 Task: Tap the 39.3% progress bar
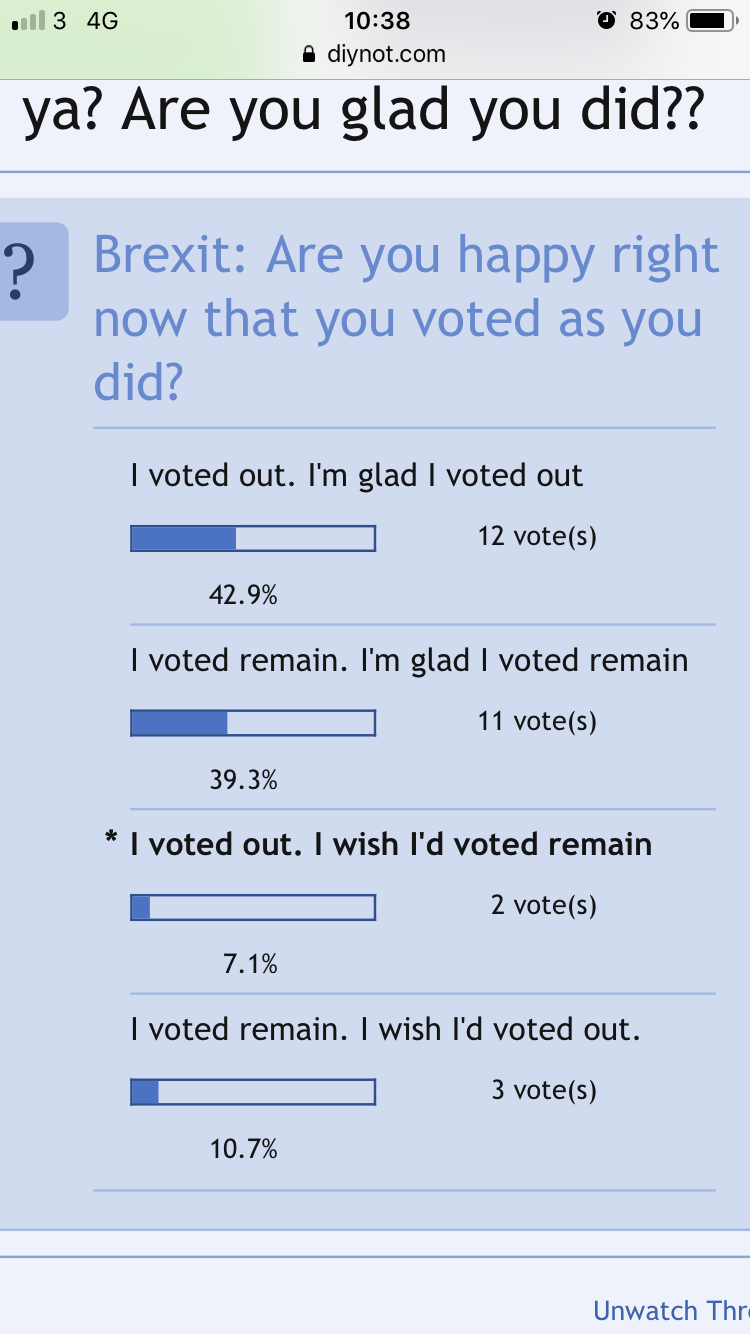click(253, 722)
